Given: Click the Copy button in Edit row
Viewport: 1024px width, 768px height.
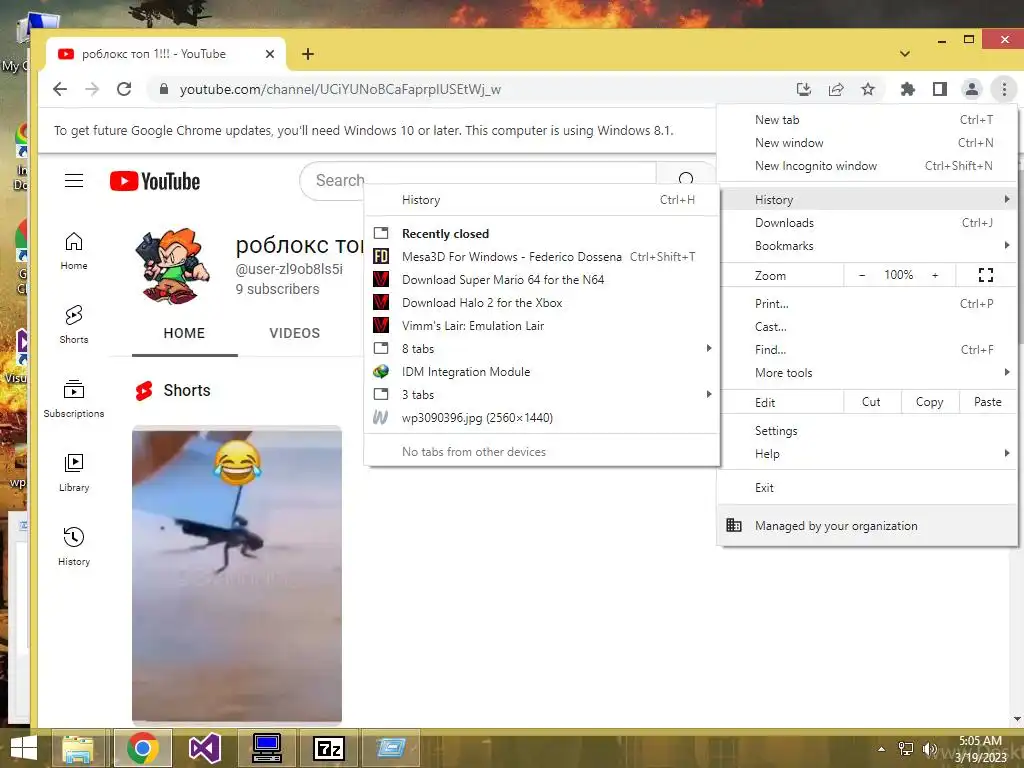Looking at the screenshot, I should (x=929, y=402).
